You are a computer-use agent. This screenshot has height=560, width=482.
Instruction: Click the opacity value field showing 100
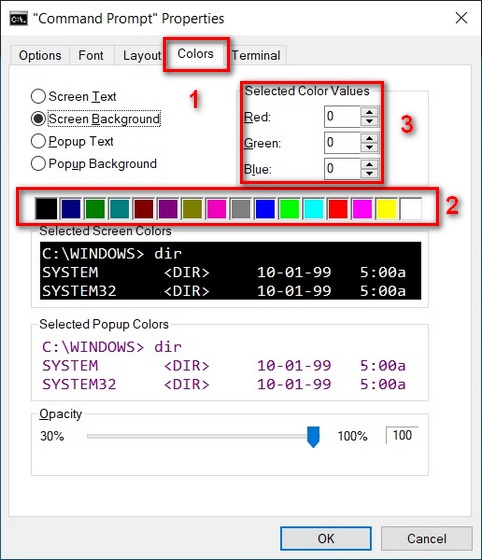click(402, 435)
